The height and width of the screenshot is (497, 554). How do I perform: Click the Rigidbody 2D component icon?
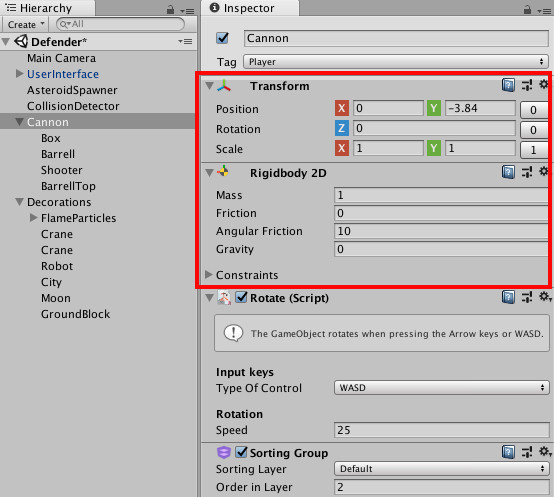[223, 171]
